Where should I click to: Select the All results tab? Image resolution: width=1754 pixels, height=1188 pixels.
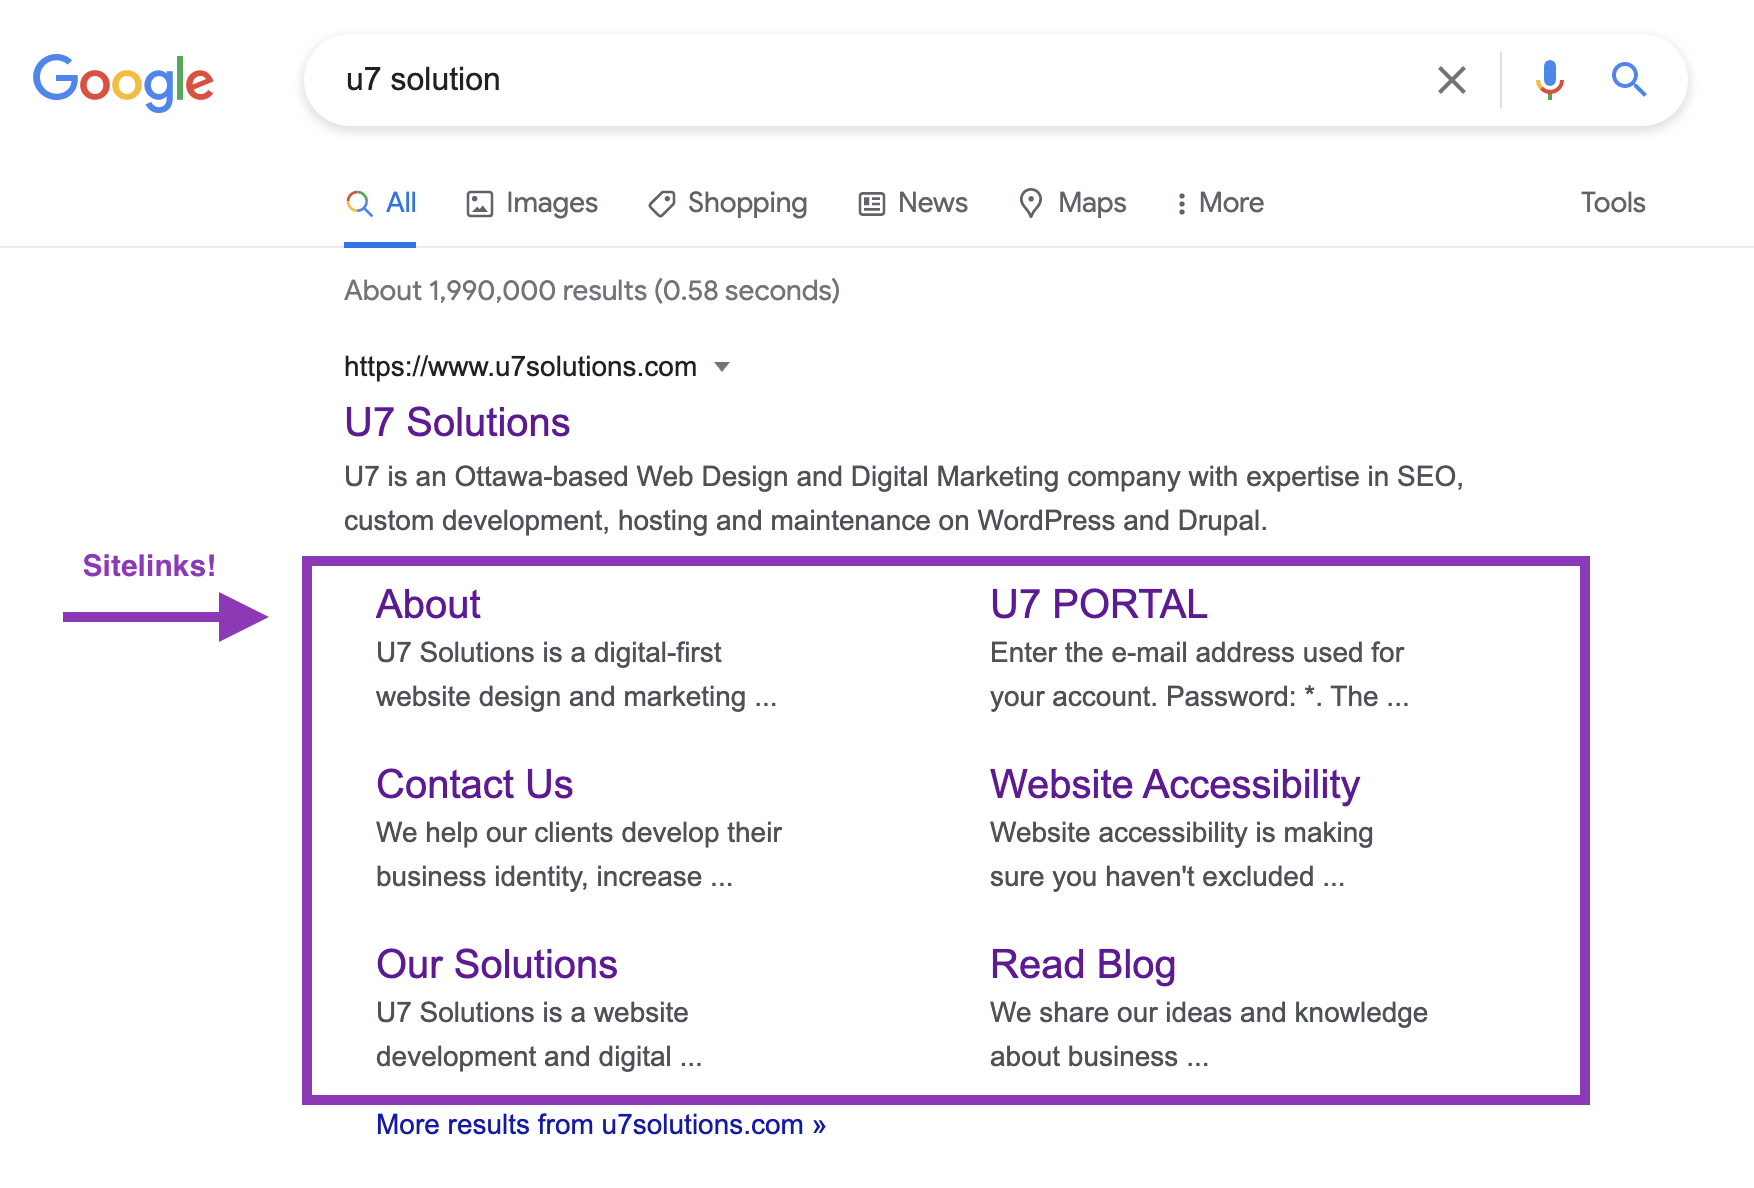[x=381, y=203]
